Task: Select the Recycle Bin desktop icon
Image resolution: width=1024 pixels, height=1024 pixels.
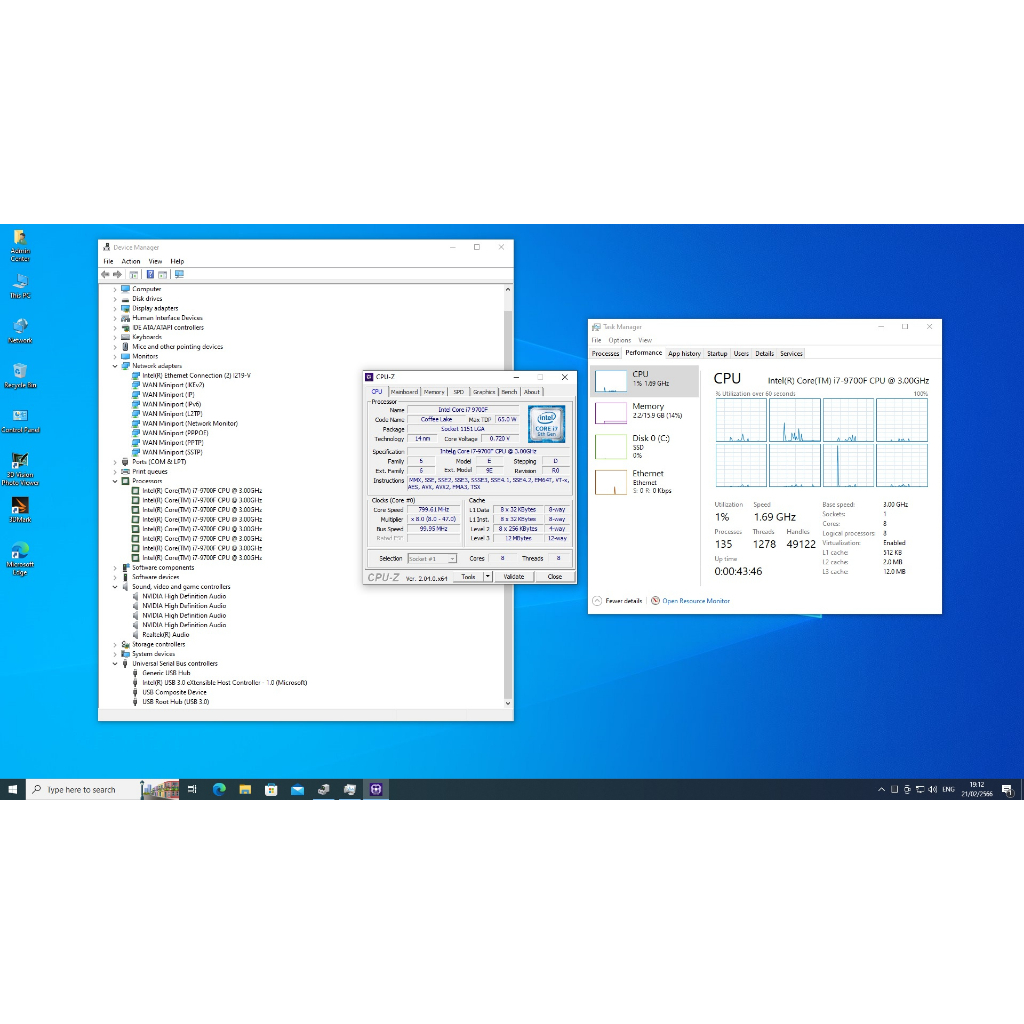Action: point(20,372)
